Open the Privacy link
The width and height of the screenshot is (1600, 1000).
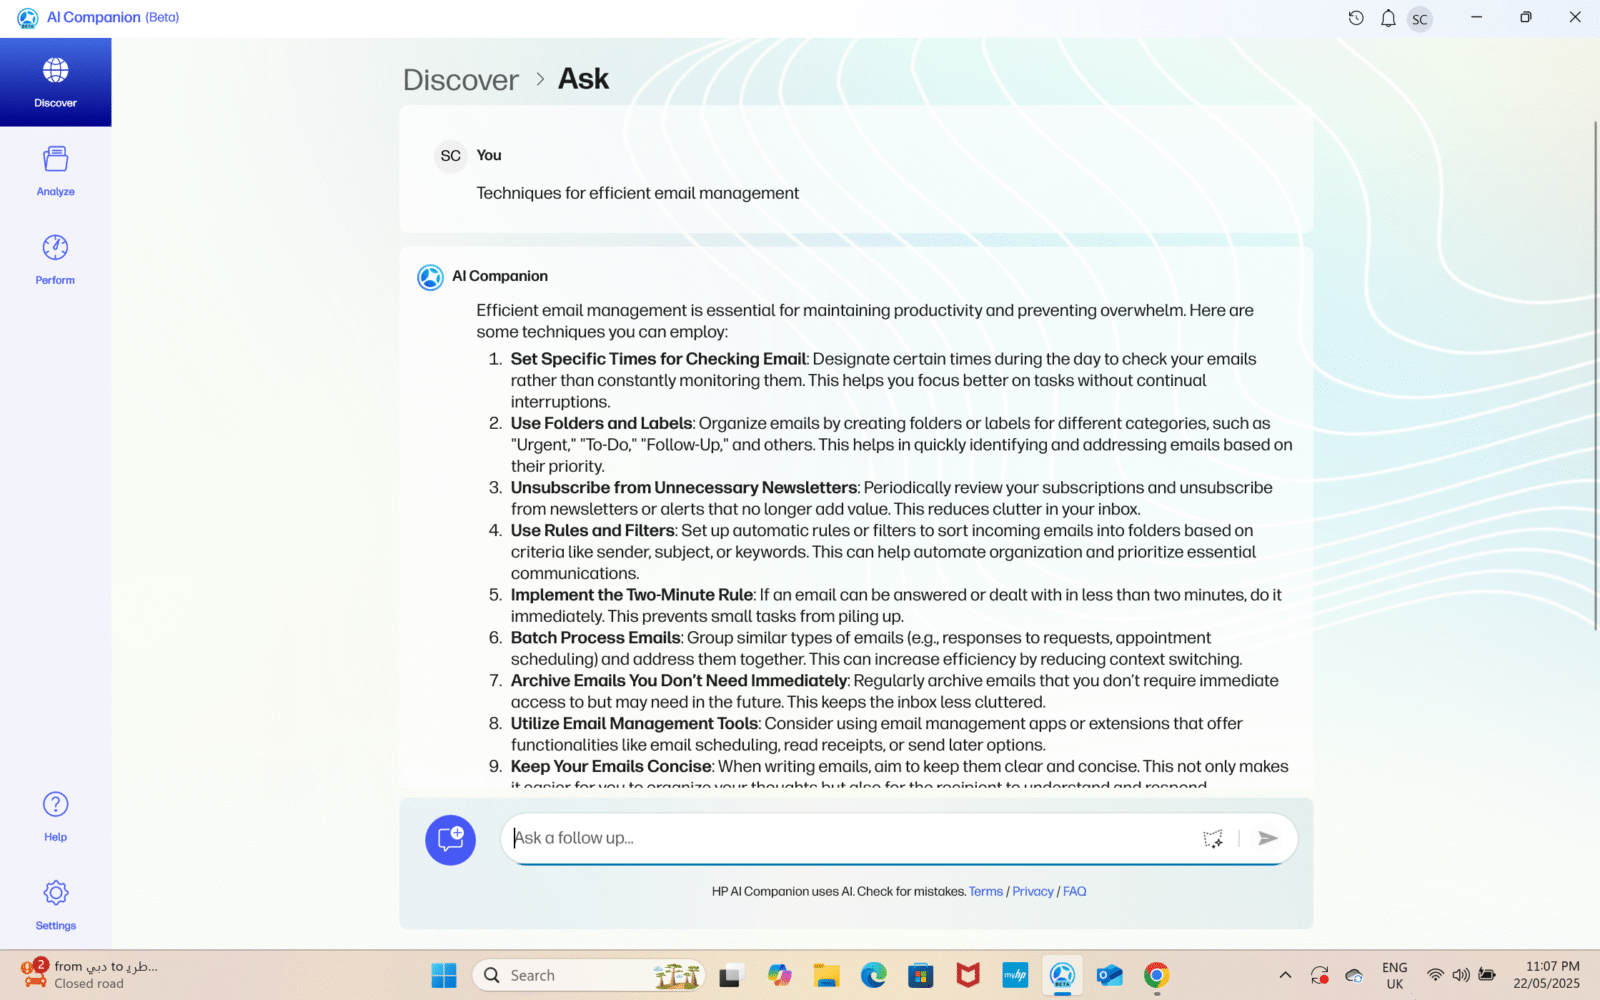click(x=1032, y=891)
